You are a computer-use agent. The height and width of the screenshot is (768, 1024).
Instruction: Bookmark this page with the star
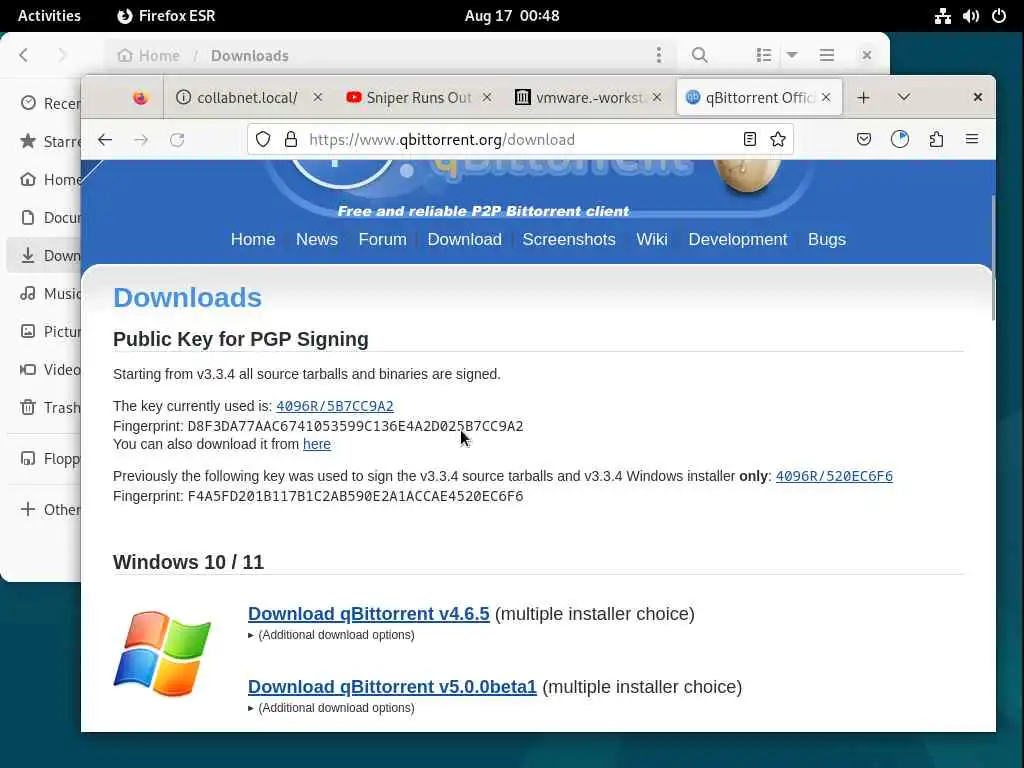pyautogui.click(x=778, y=139)
